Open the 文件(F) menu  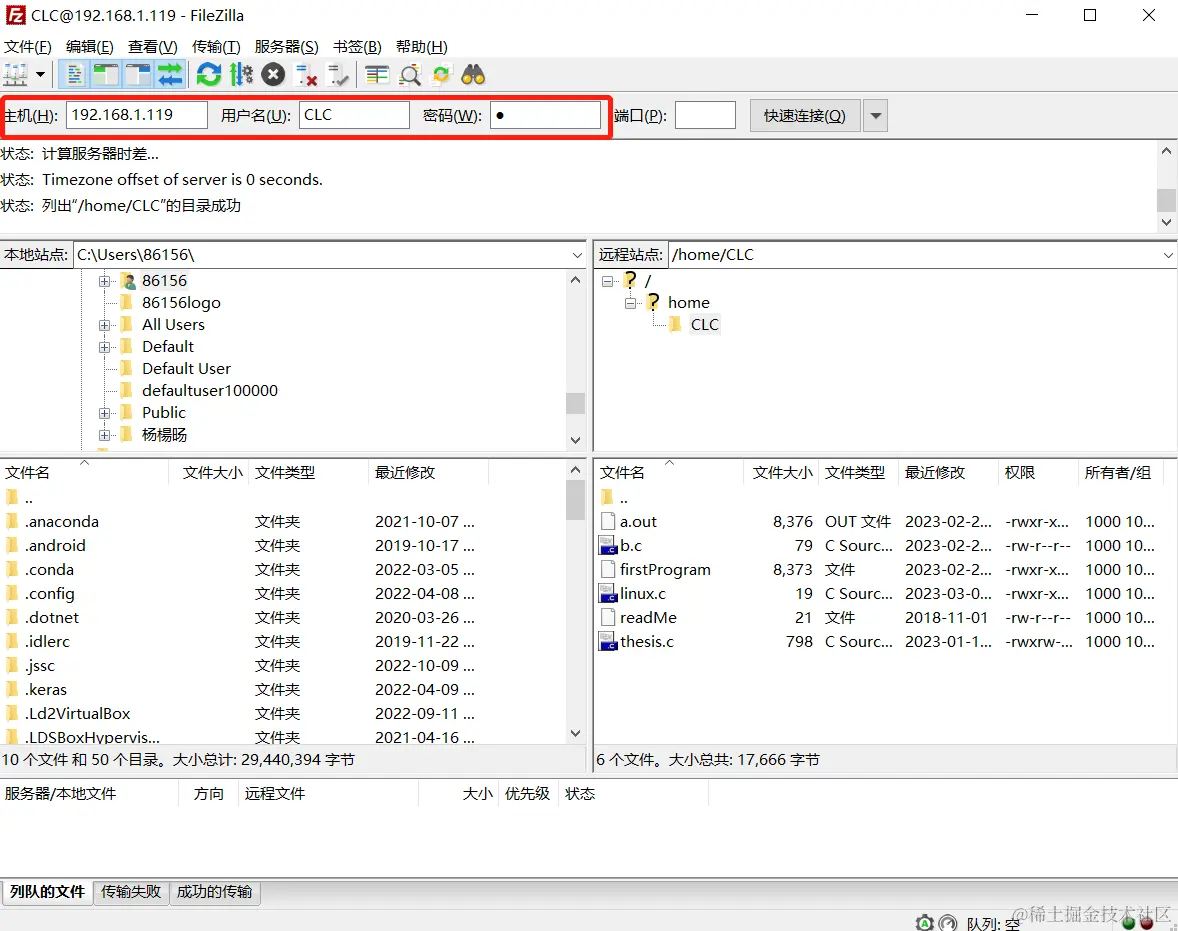point(28,47)
